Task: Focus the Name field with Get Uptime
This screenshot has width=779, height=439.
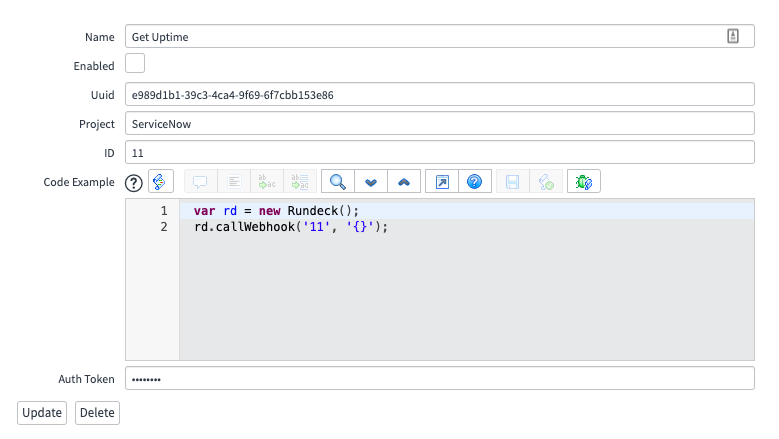Action: click(x=440, y=36)
